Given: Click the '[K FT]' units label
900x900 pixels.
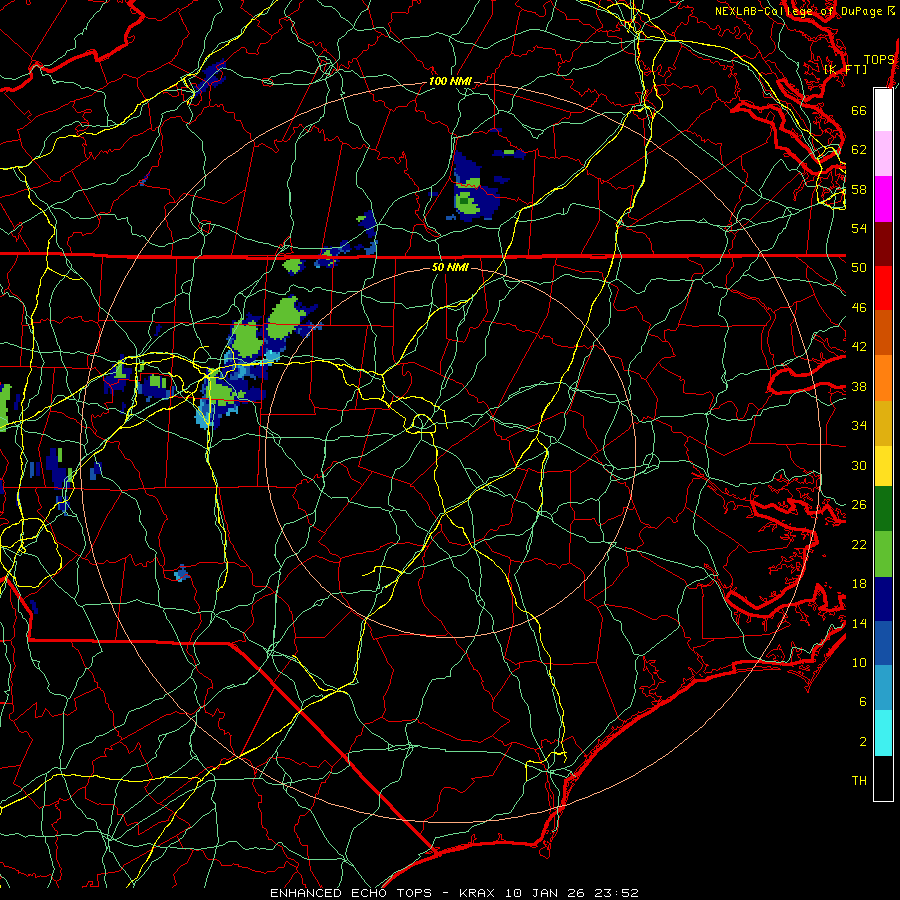Looking at the screenshot, I should click(x=845, y=70).
